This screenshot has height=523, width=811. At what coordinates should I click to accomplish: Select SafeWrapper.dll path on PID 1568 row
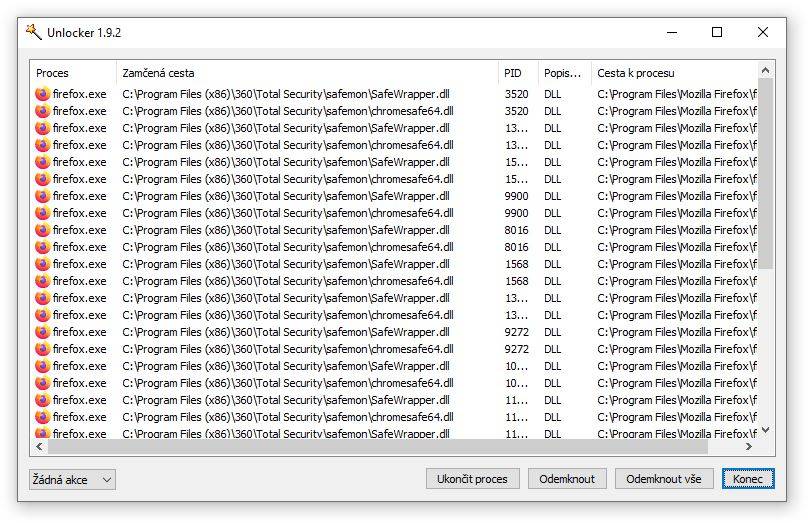point(286,264)
